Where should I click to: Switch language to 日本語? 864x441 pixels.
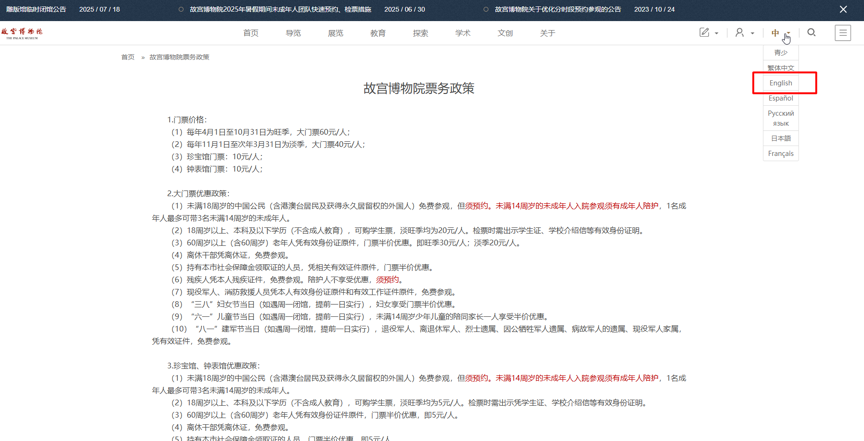[780, 138]
